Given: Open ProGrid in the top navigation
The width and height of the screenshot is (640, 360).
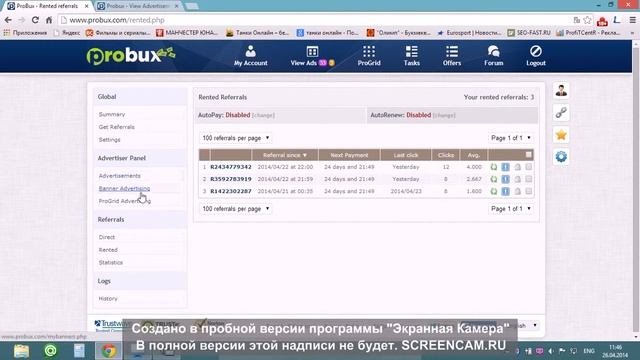Looking at the screenshot, I should pyautogui.click(x=369, y=56).
